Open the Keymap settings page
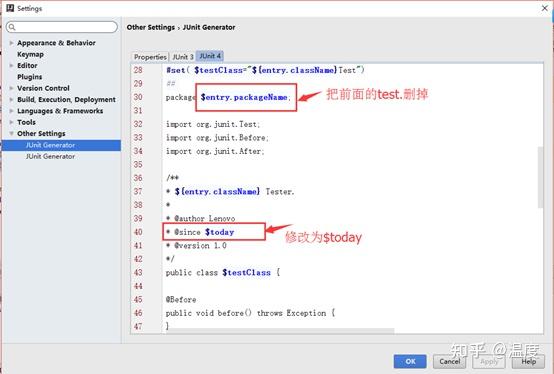The width and height of the screenshot is (554, 374). tap(30, 54)
